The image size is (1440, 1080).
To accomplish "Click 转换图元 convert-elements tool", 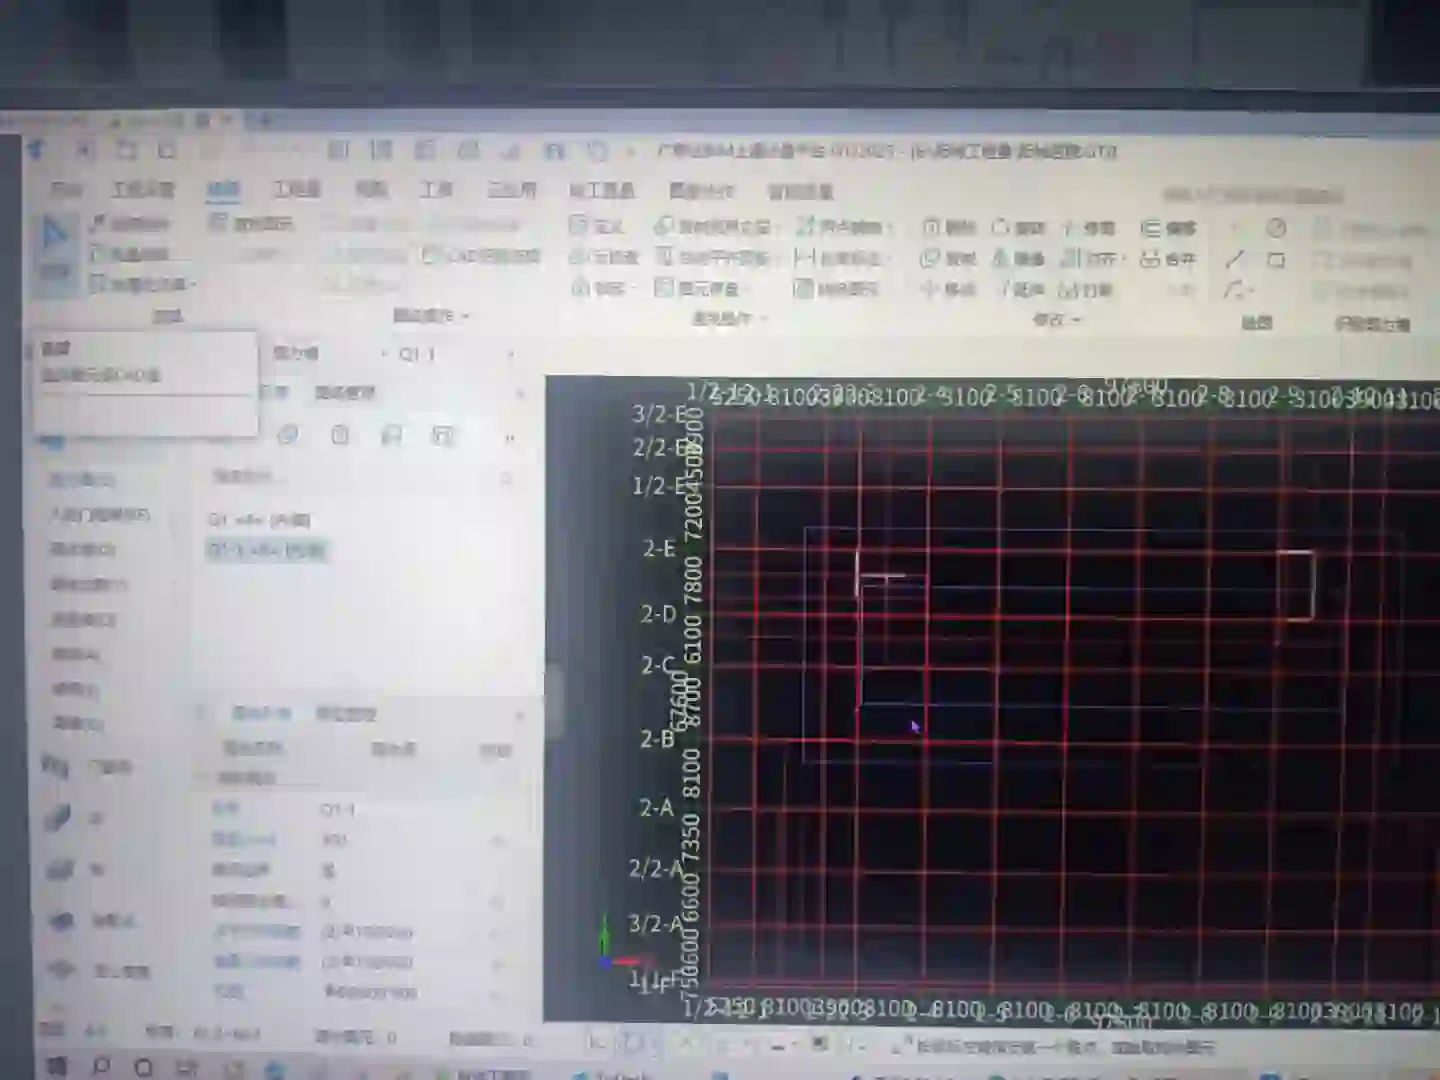I will pos(835,289).
